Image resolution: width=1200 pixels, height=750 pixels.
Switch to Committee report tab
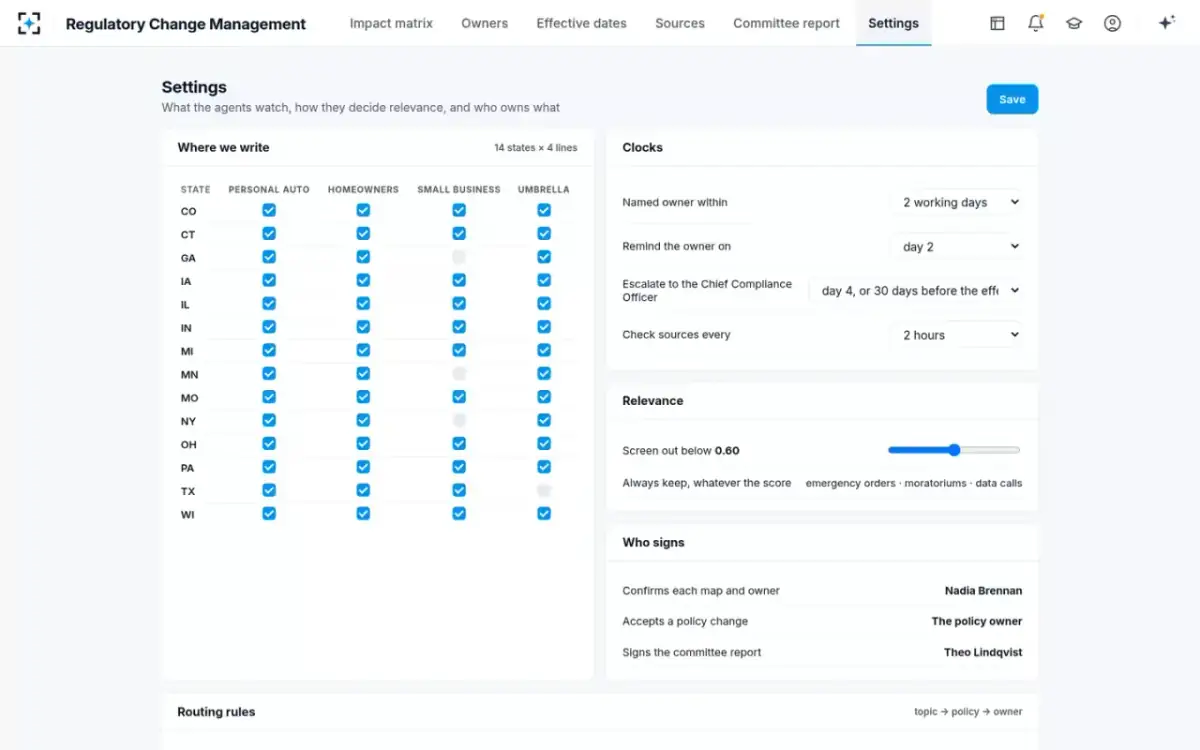786,23
